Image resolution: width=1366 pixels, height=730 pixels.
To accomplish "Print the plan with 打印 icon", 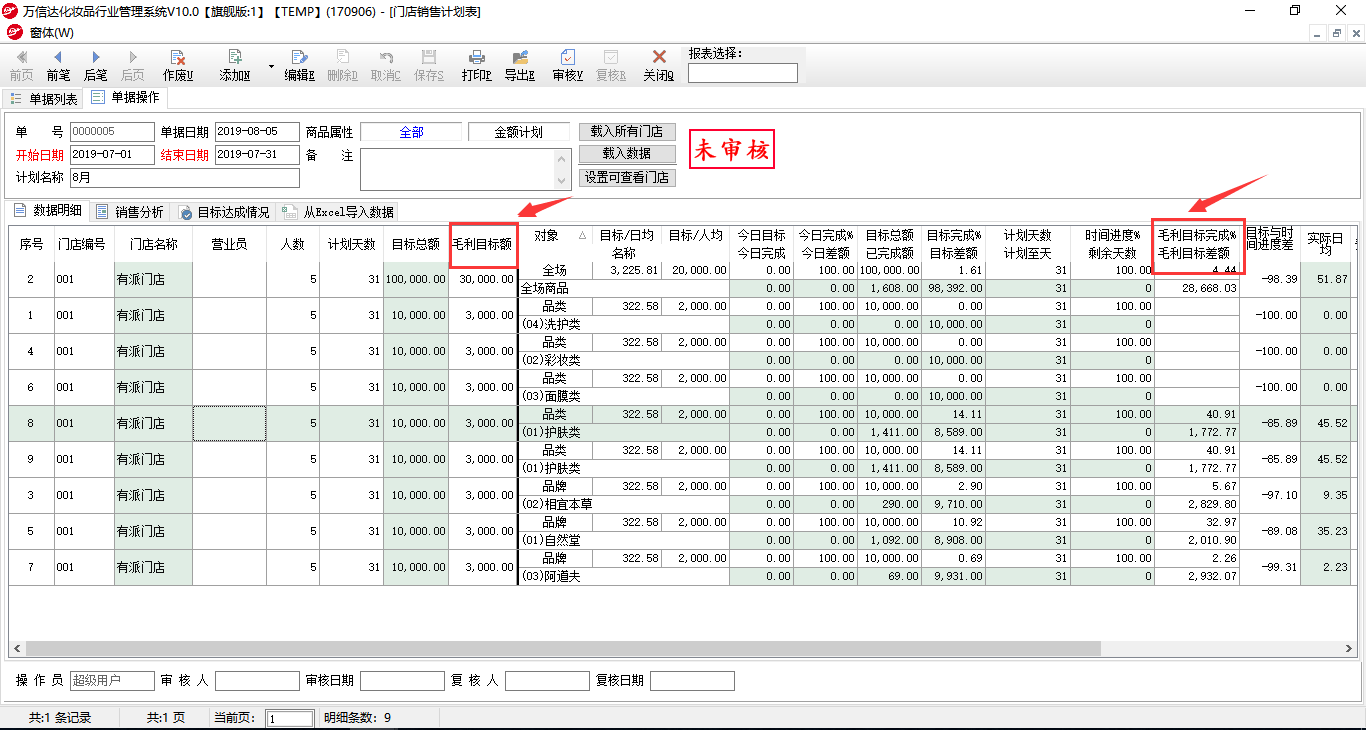I will [477, 65].
